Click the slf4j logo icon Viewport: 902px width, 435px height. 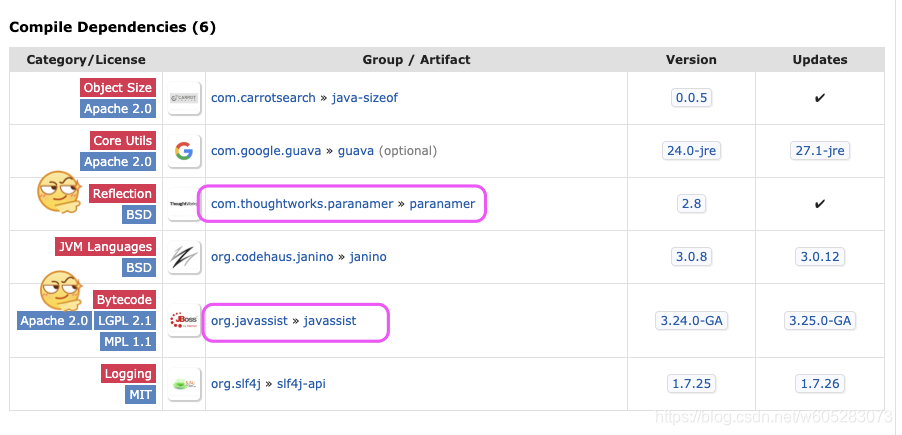click(x=184, y=384)
